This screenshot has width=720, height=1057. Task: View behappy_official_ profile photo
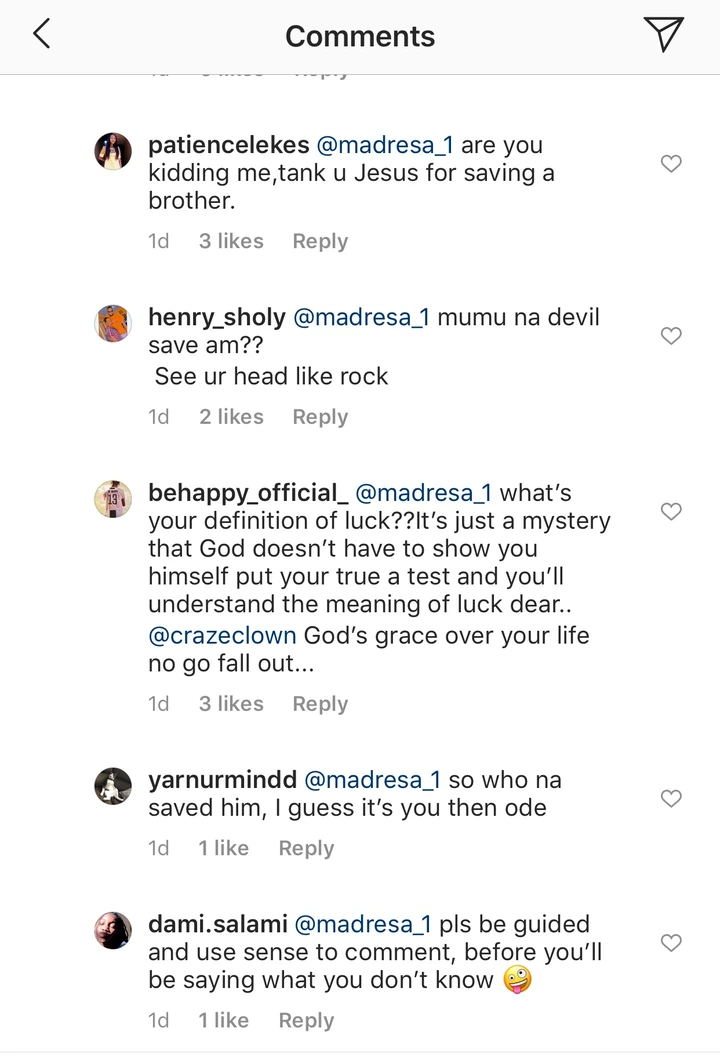[x=113, y=499]
